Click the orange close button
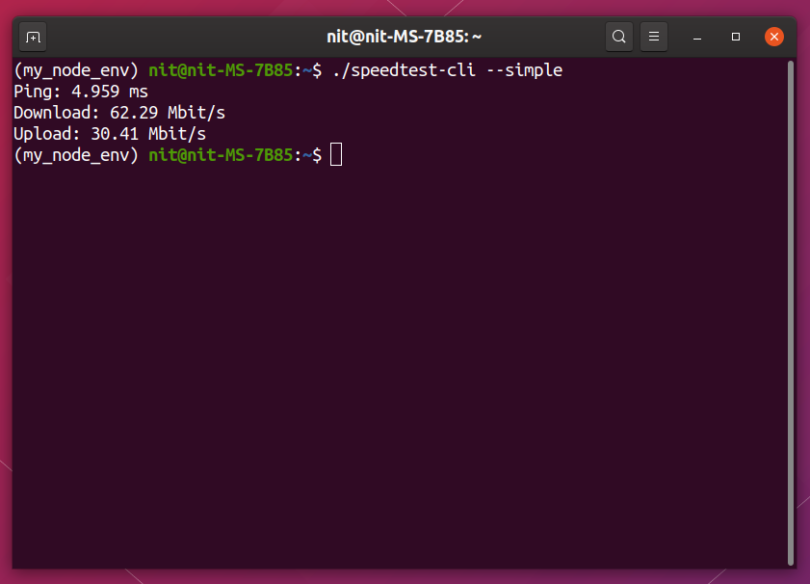This screenshot has height=584, width=810. 775,36
